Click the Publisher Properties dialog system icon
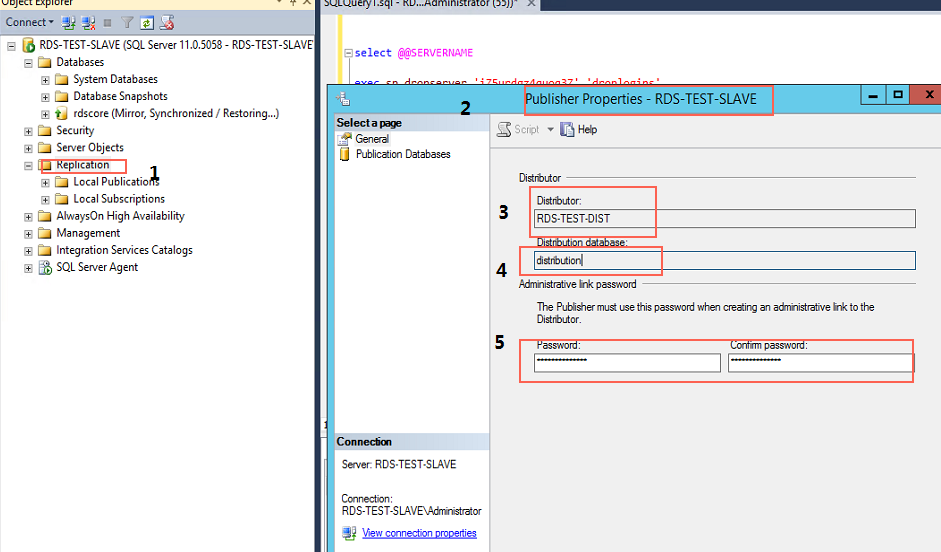941x552 pixels. coord(343,99)
